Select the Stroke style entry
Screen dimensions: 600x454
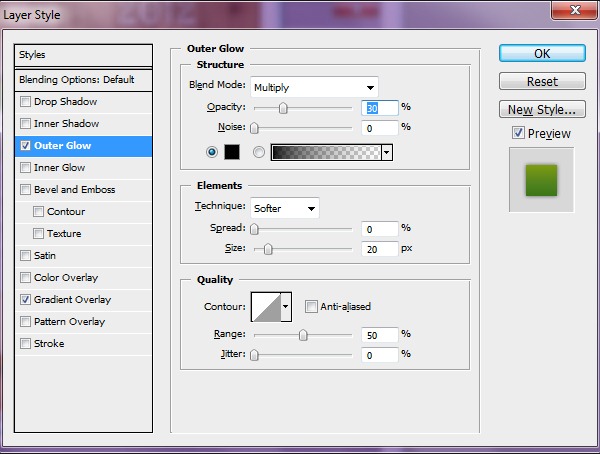49,343
